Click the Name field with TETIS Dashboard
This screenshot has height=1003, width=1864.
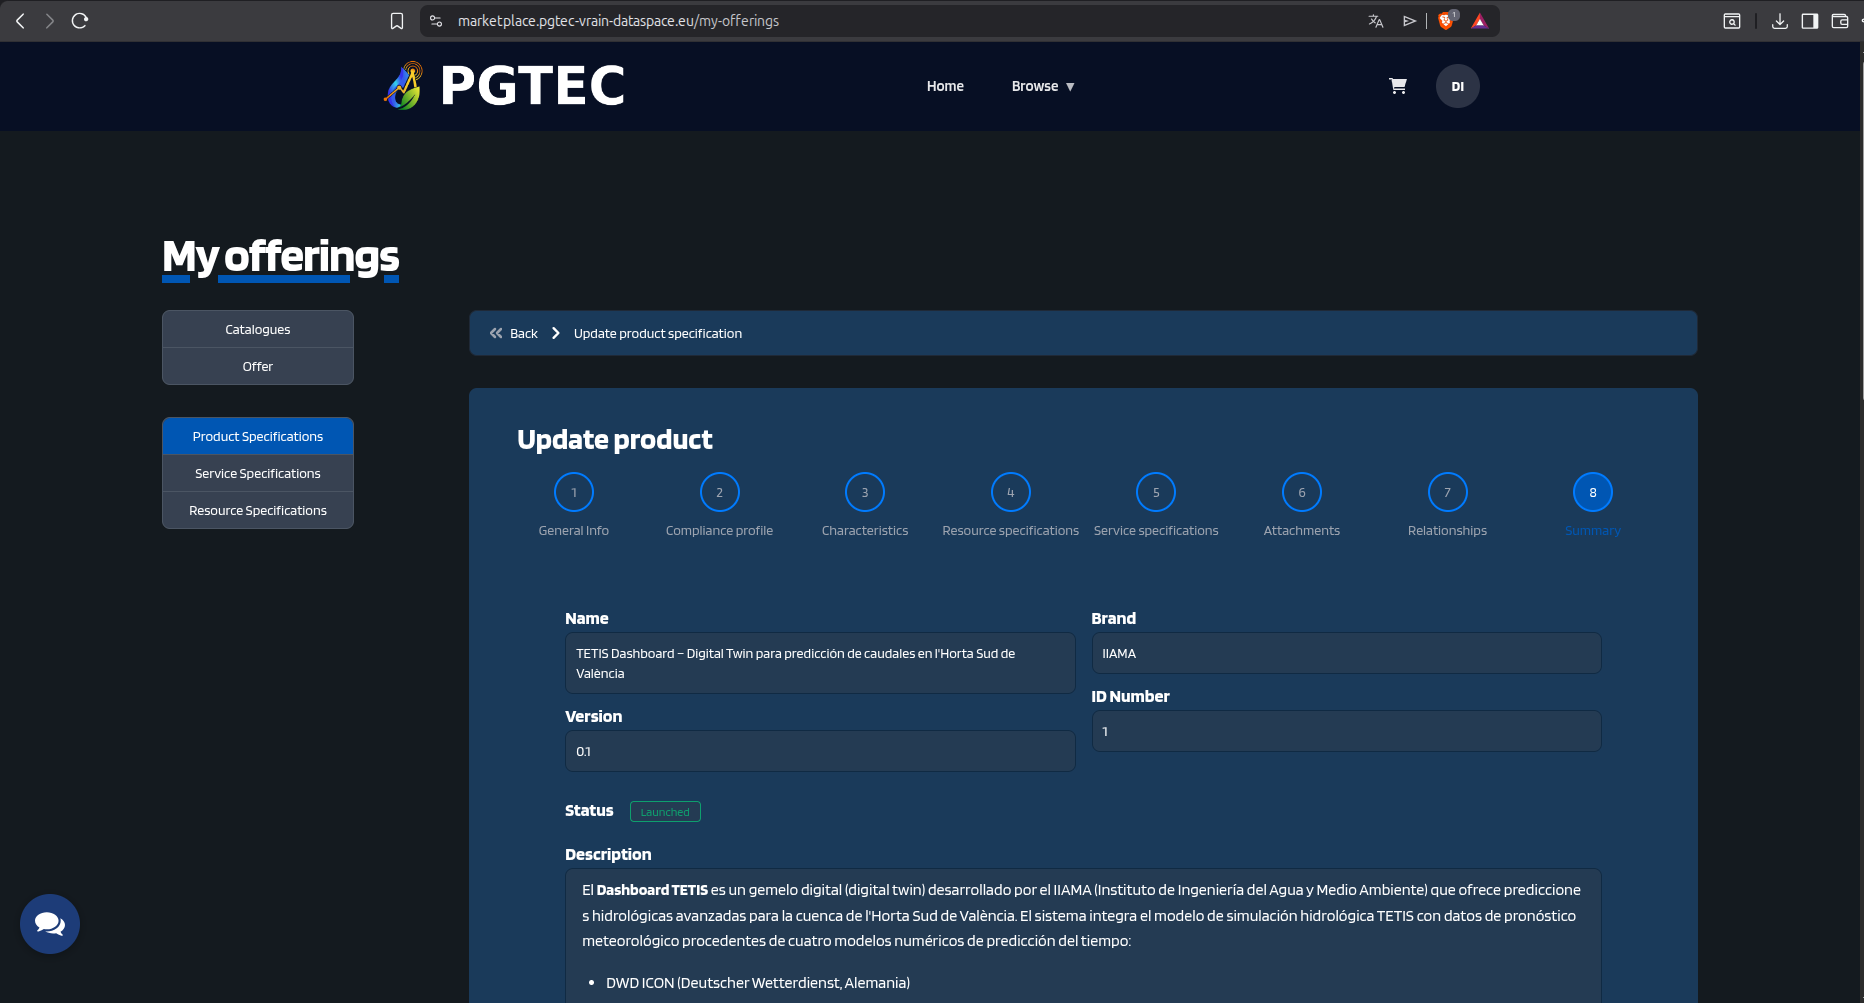coord(820,663)
